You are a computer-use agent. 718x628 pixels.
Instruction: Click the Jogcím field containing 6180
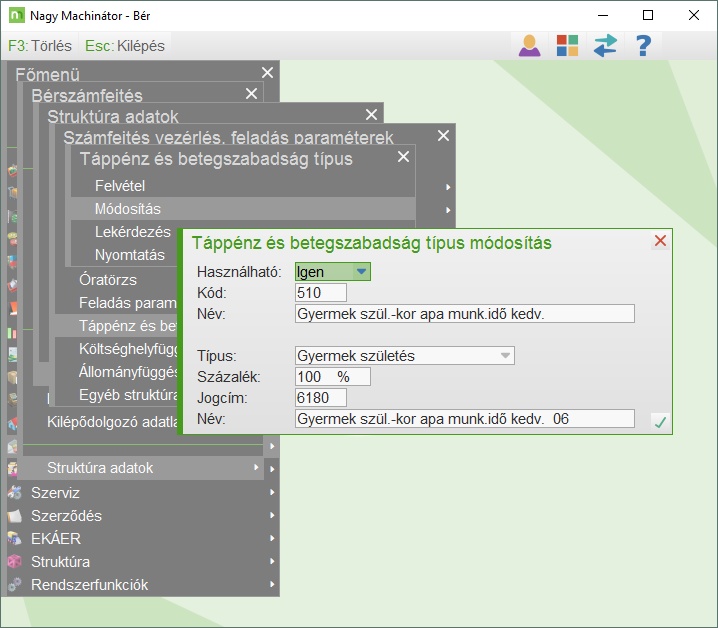click(x=321, y=398)
